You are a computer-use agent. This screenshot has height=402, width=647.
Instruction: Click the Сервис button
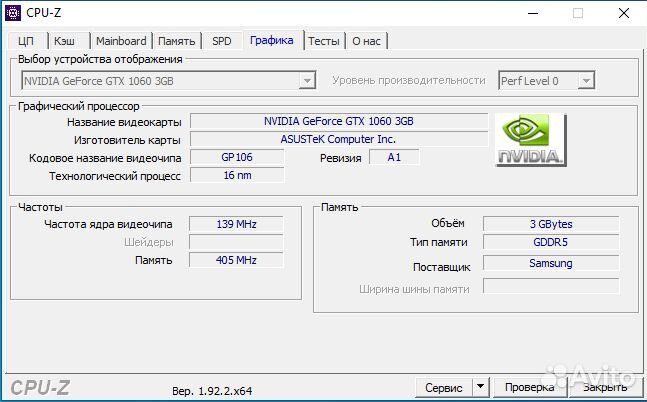(444, 388)
